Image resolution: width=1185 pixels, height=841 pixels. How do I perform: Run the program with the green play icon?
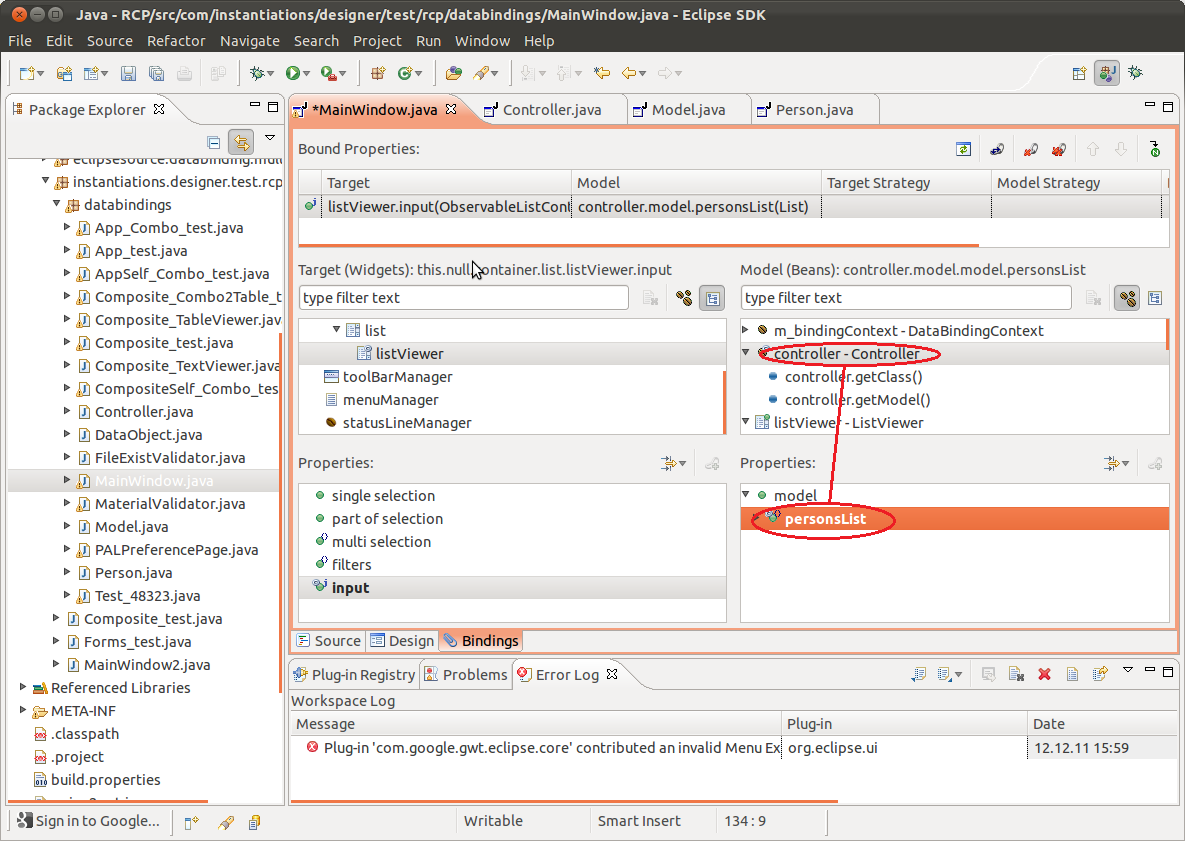tap(292, 73)
